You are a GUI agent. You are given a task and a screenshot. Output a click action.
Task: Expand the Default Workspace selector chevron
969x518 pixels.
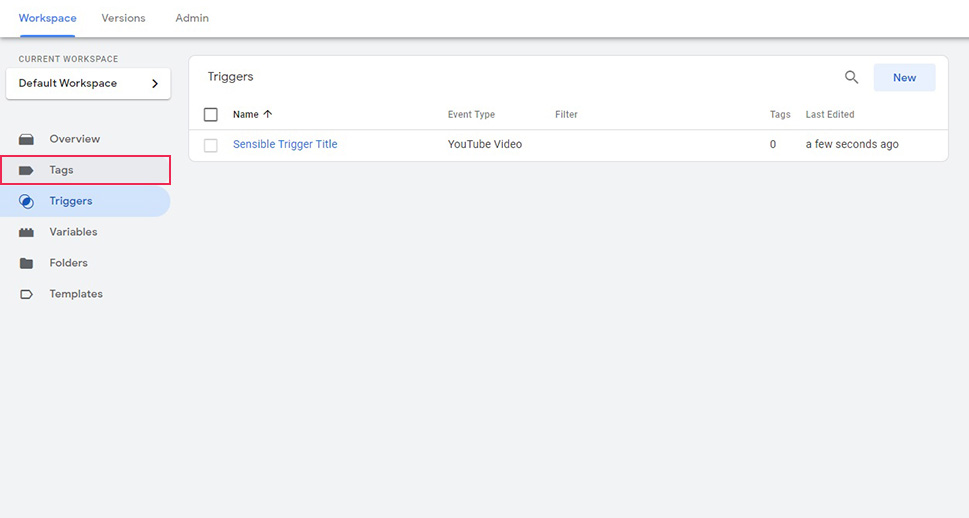tap(154, 83)
